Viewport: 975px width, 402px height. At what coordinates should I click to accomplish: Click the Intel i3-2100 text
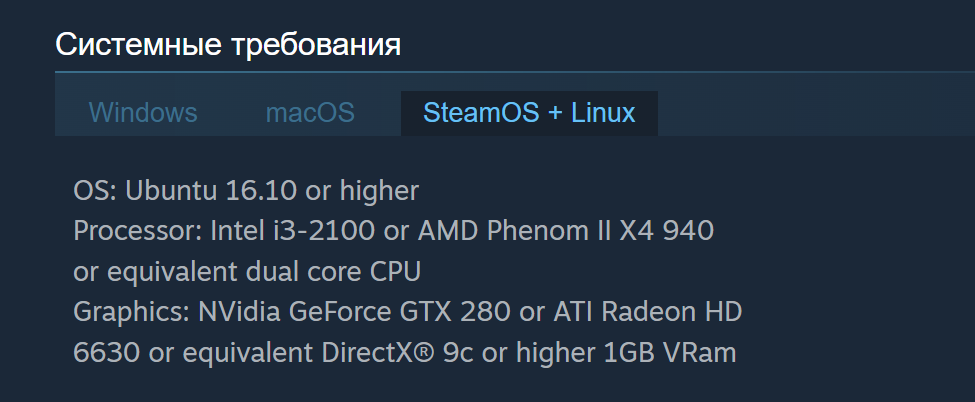point(293,231)
